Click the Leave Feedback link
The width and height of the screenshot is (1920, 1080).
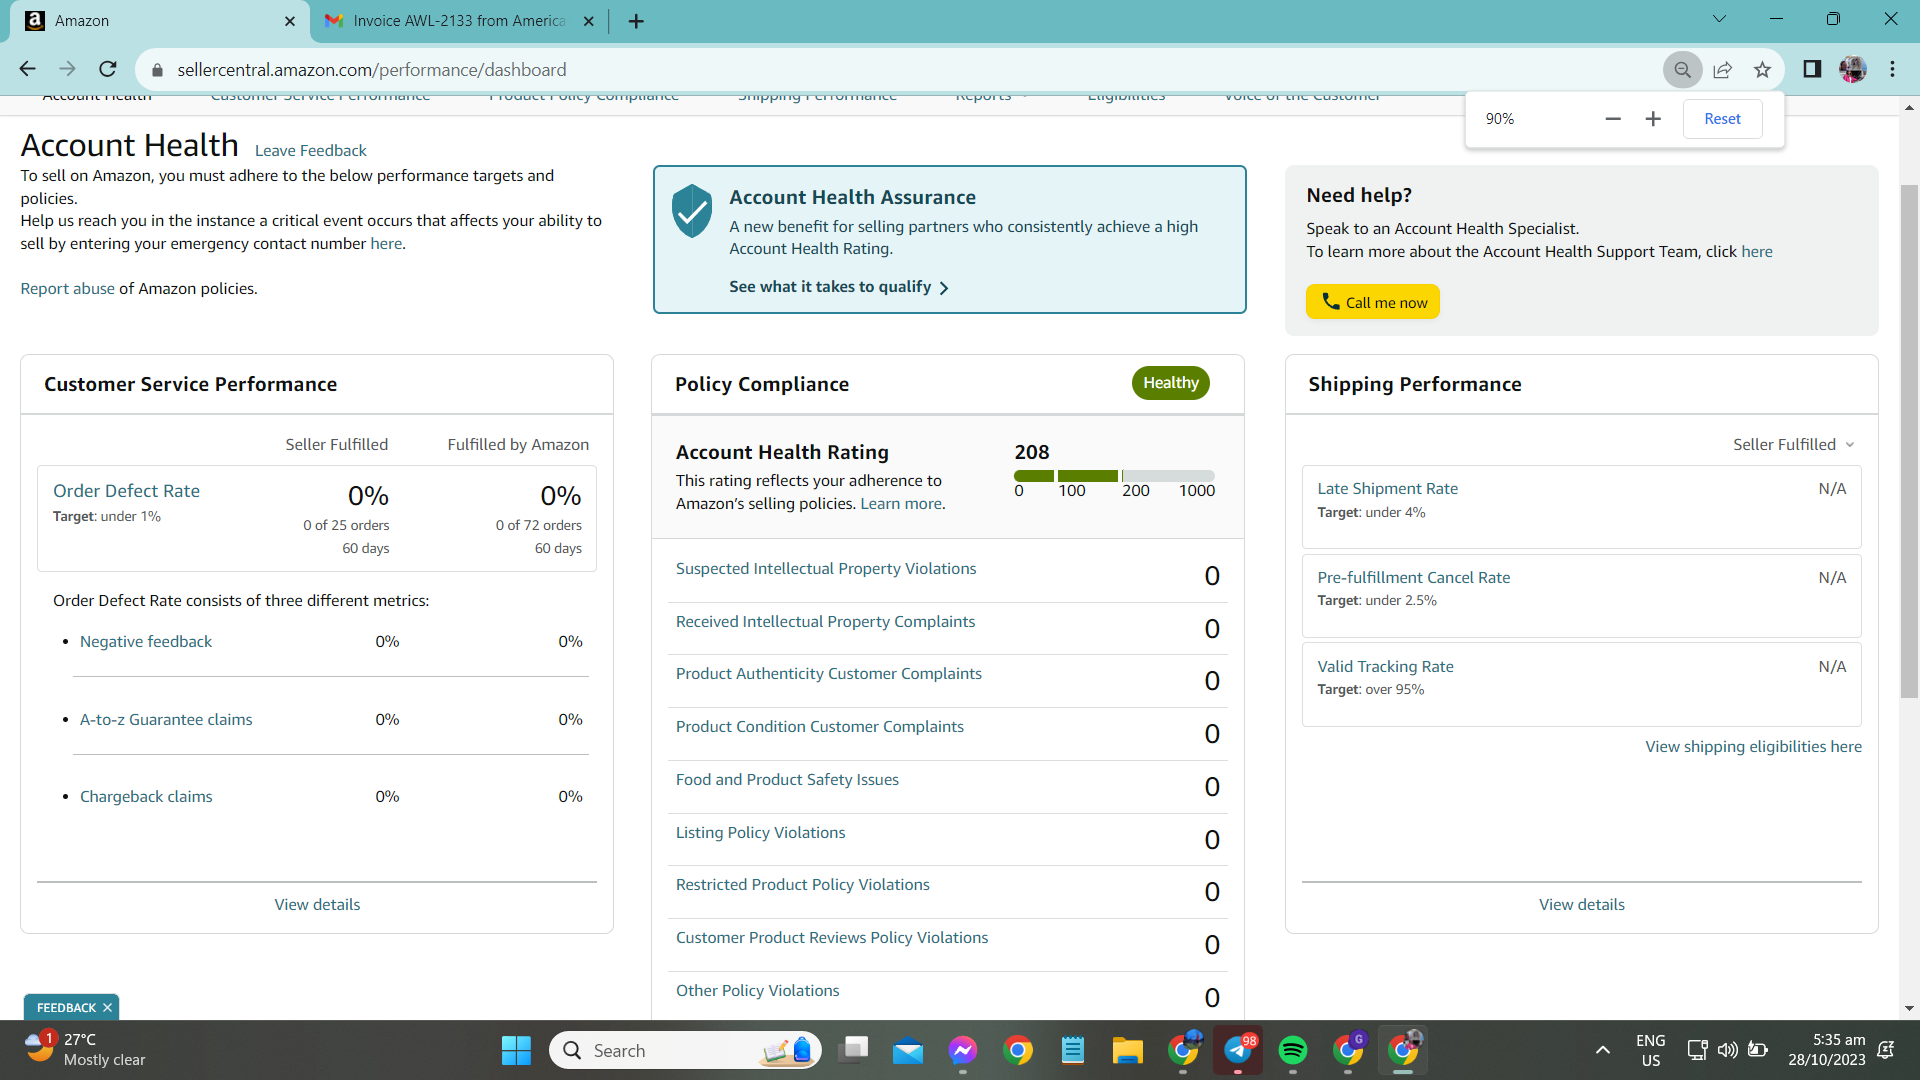click(310, 151)
